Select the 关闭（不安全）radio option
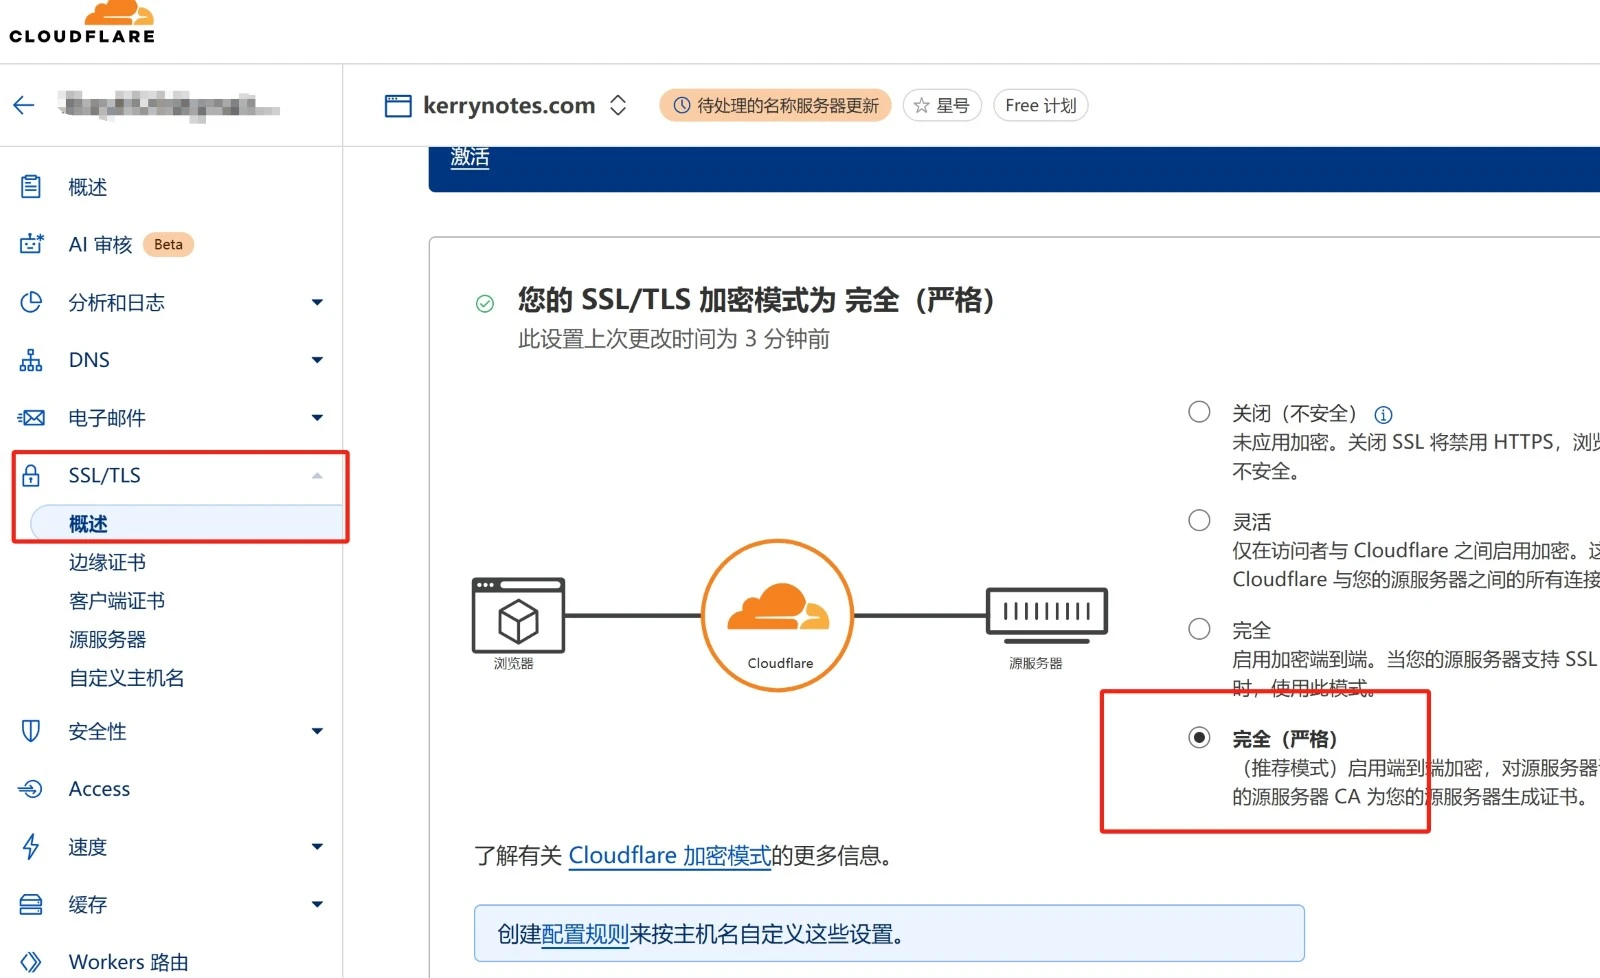1600x978 pixels. (1199, 412)
